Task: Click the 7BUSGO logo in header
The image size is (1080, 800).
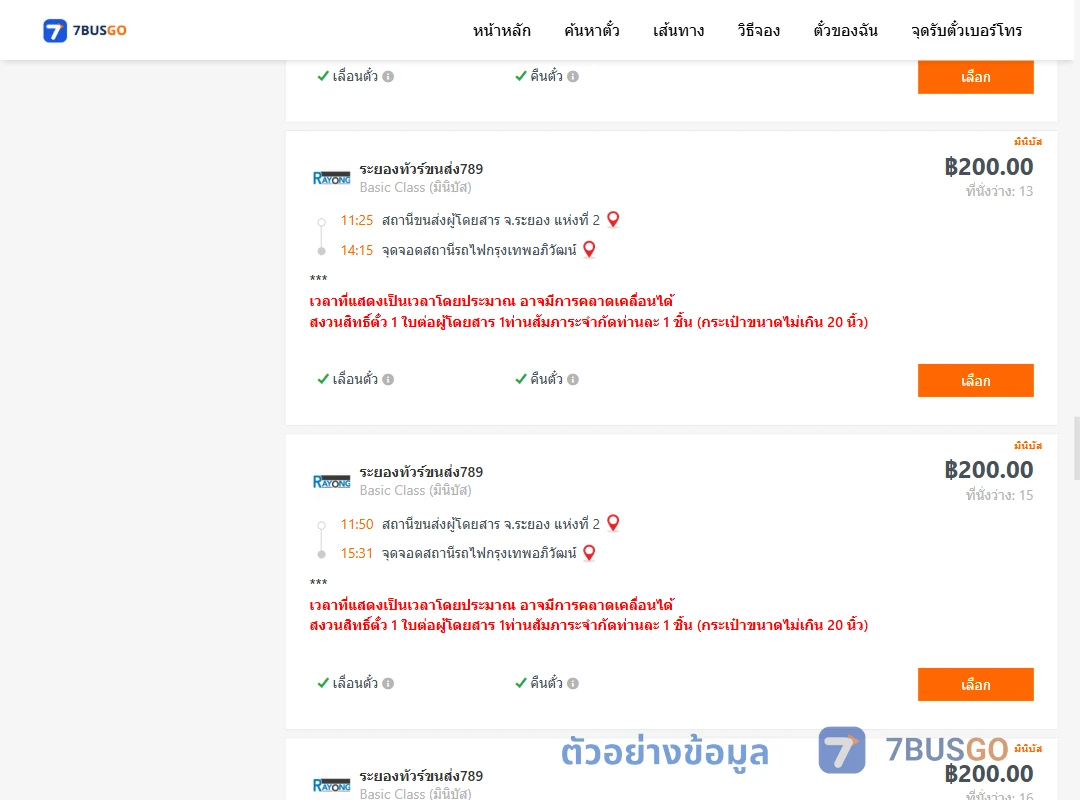Action: [x=85, y=30]
